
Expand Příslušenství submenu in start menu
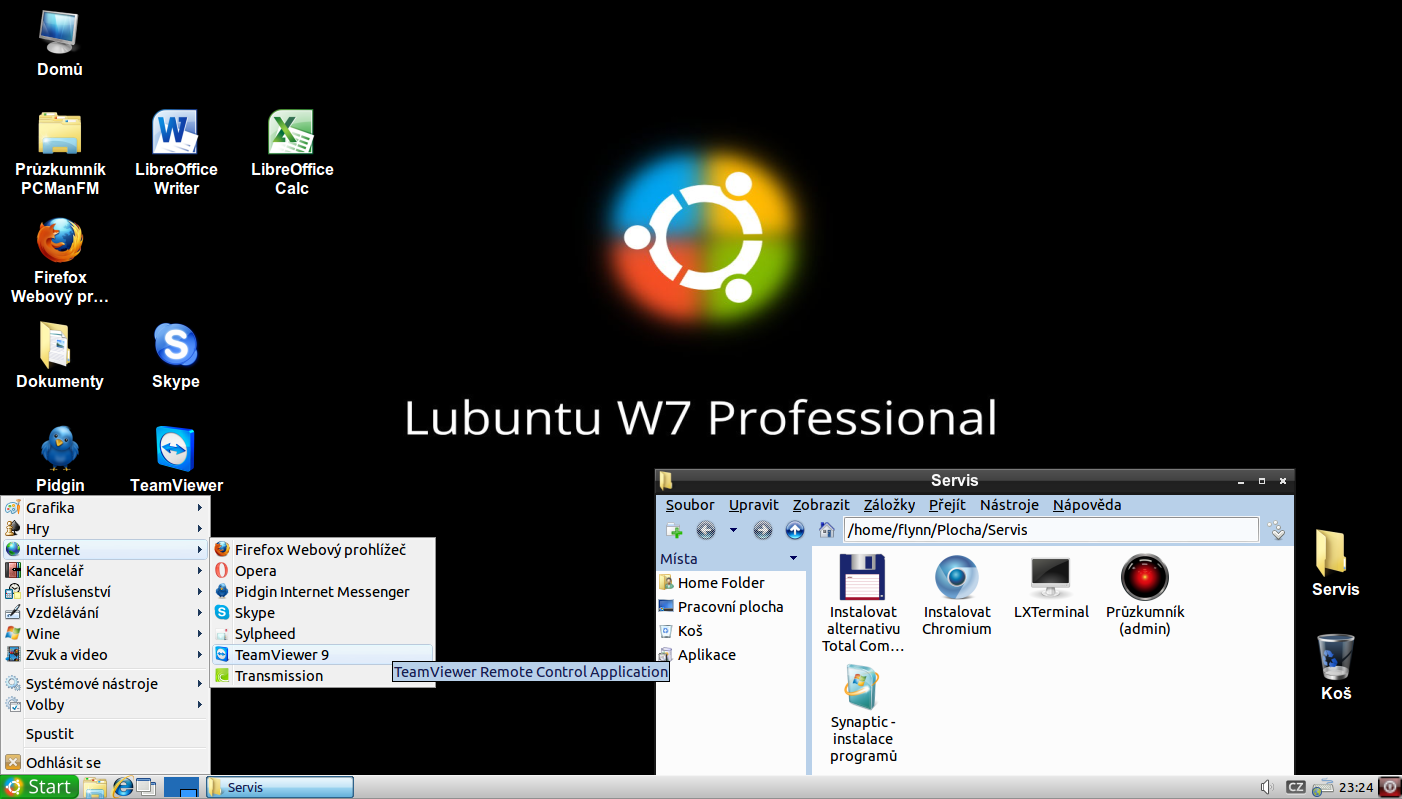point(105,592)
